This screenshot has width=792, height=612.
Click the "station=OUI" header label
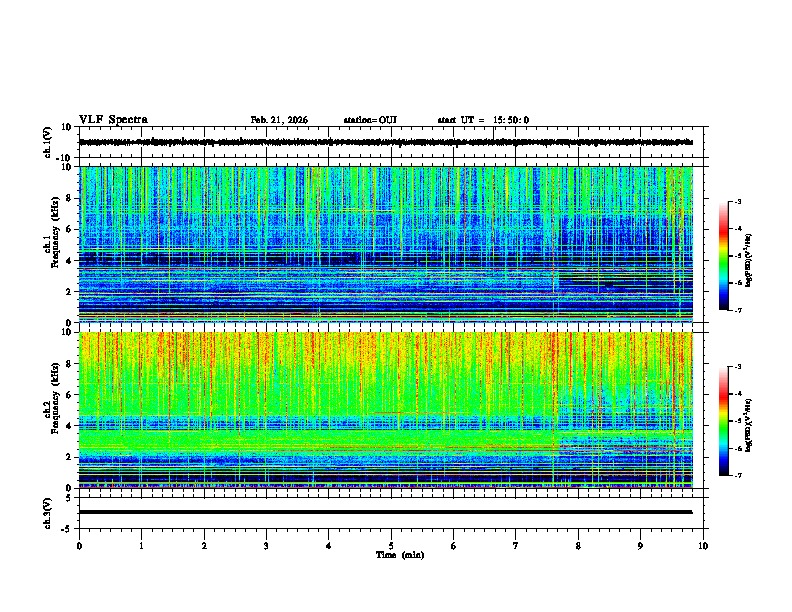tap(370, 120)
